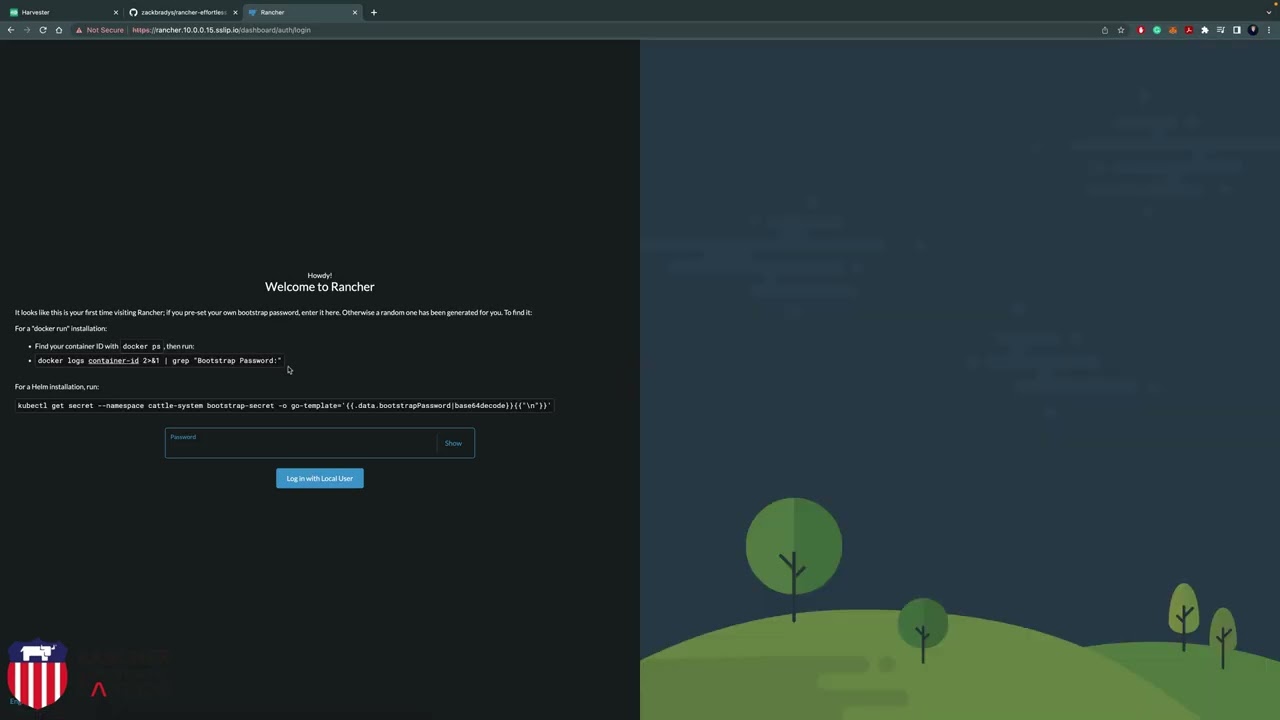Click the Welcome to Rancher heading
This screenshot has height=720, width=1280.
(x=320, y=287)
